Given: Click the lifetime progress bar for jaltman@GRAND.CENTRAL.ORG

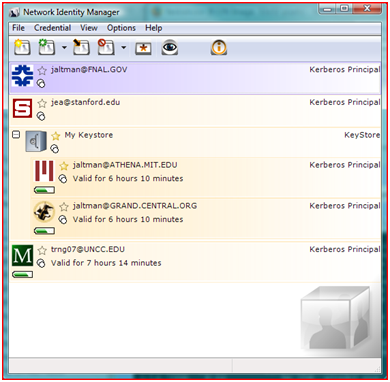Looking at the screenshot, I should (44, 231).
